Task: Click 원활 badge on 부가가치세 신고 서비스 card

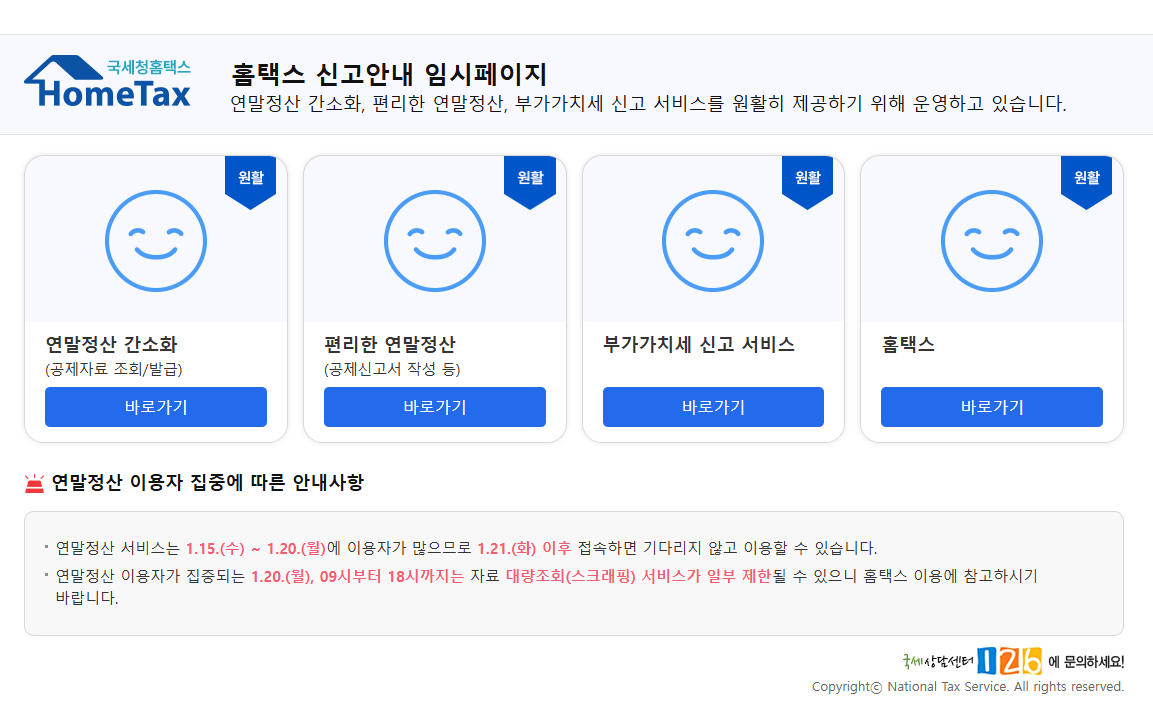Action: click(807, 182)
